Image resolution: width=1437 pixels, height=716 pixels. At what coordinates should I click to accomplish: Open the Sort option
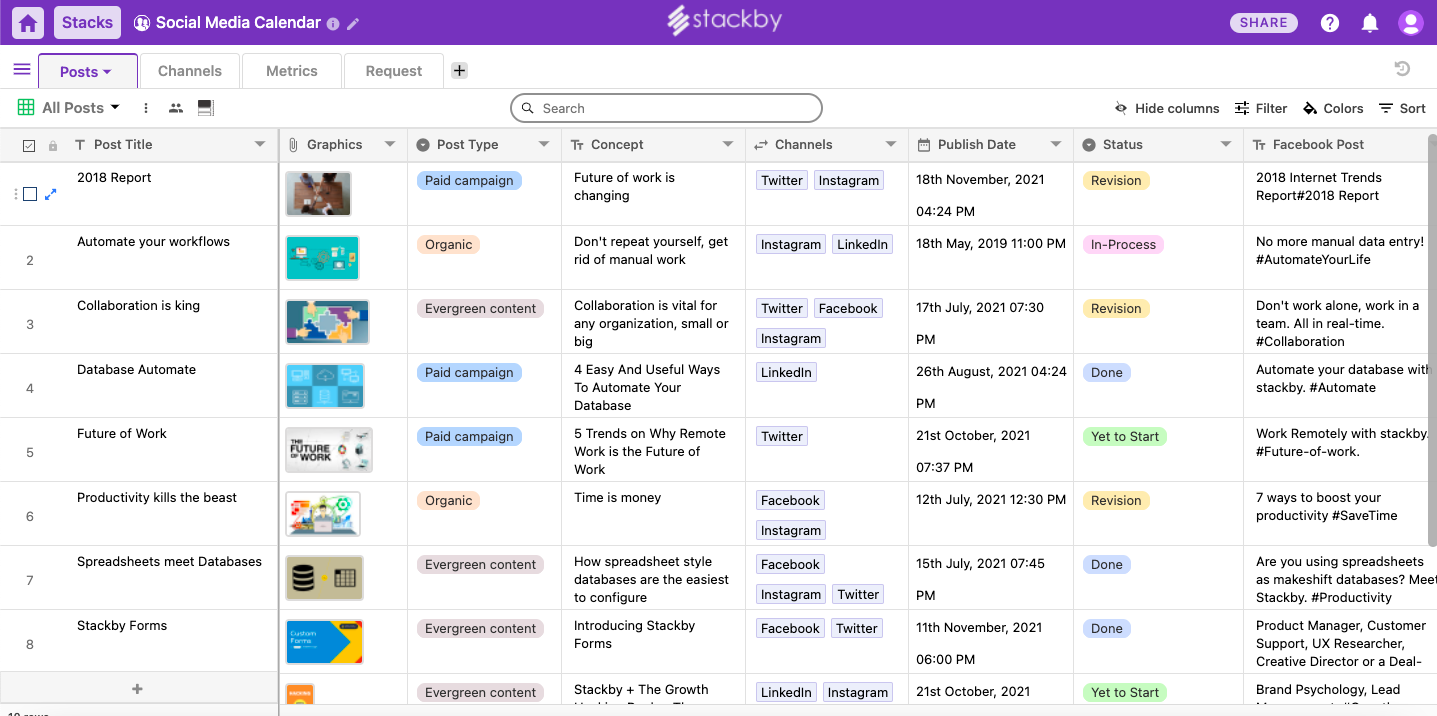click(1402, 108)
